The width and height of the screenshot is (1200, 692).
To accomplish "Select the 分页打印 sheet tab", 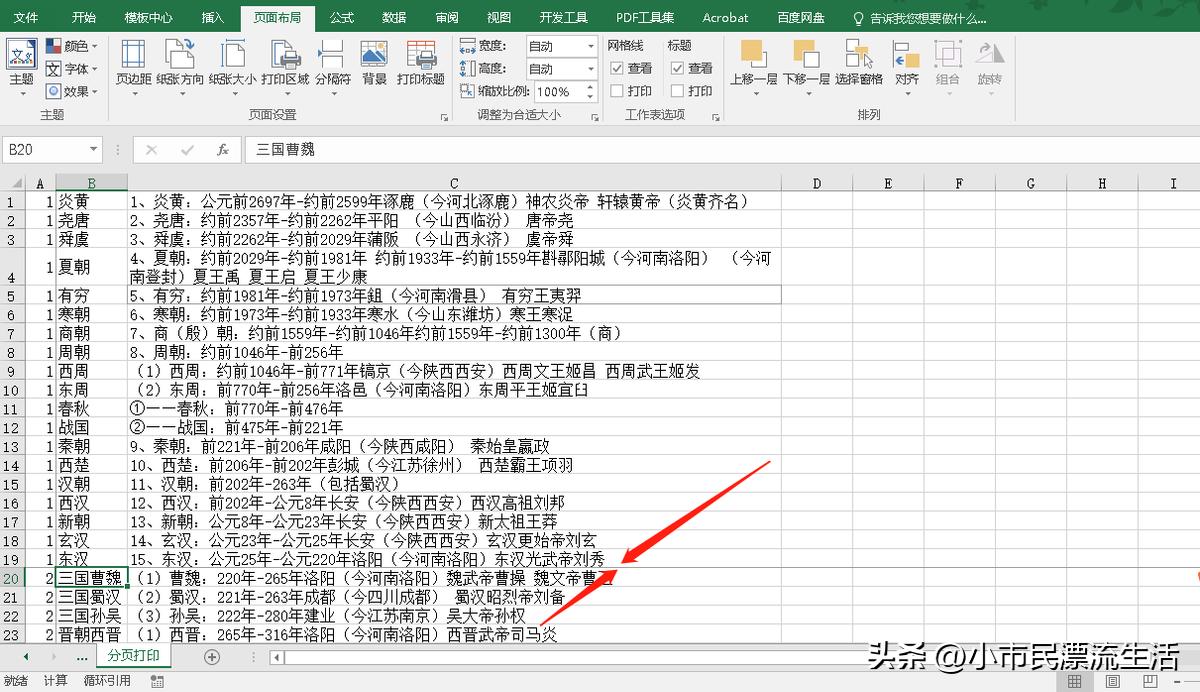I will click(134, 657).
